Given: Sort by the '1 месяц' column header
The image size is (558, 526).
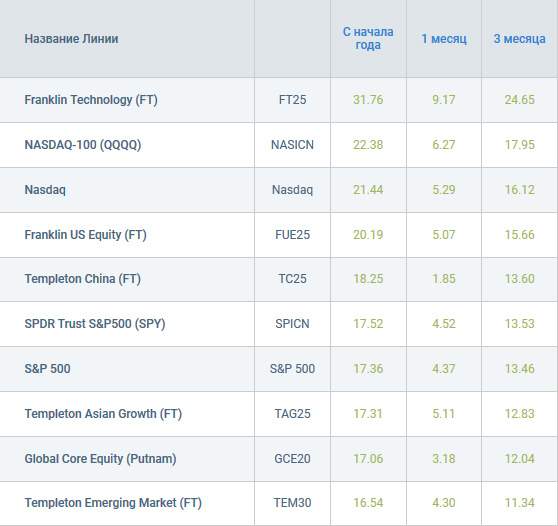Looking at the screenshot, I should pos(444,38).
